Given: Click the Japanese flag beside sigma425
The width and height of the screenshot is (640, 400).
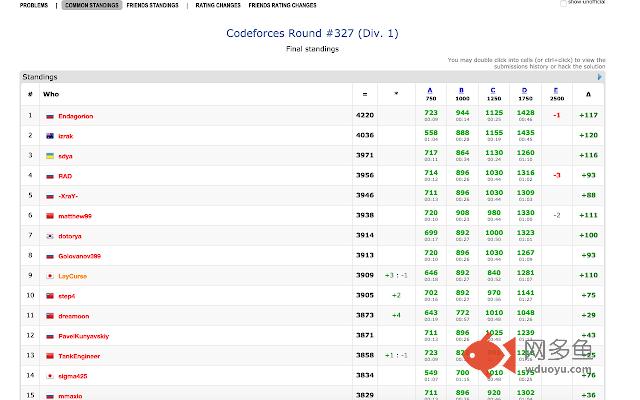Looking at the screenshot, I should [x=50, y=376].
